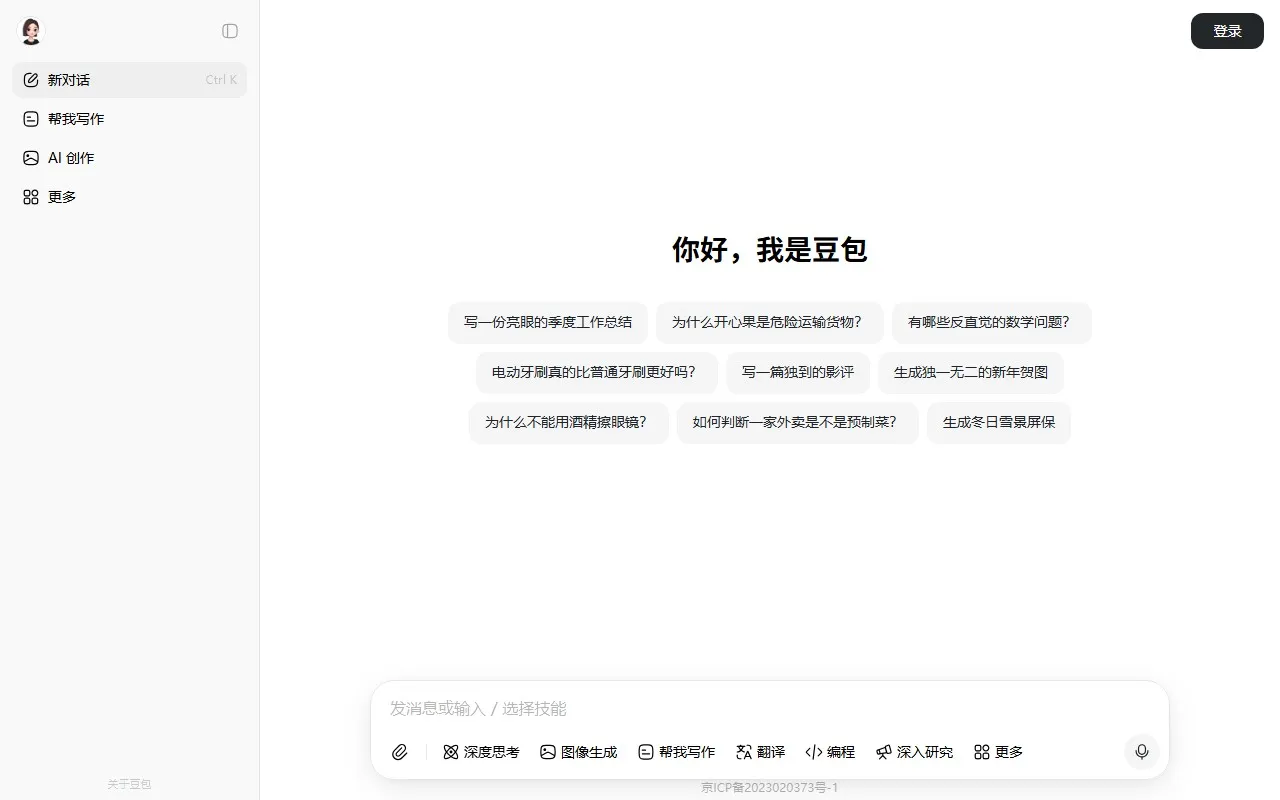This screenshot has width=1280, height=800.
Task: Click the 登录 login button
Action: tap(1227, 31)
